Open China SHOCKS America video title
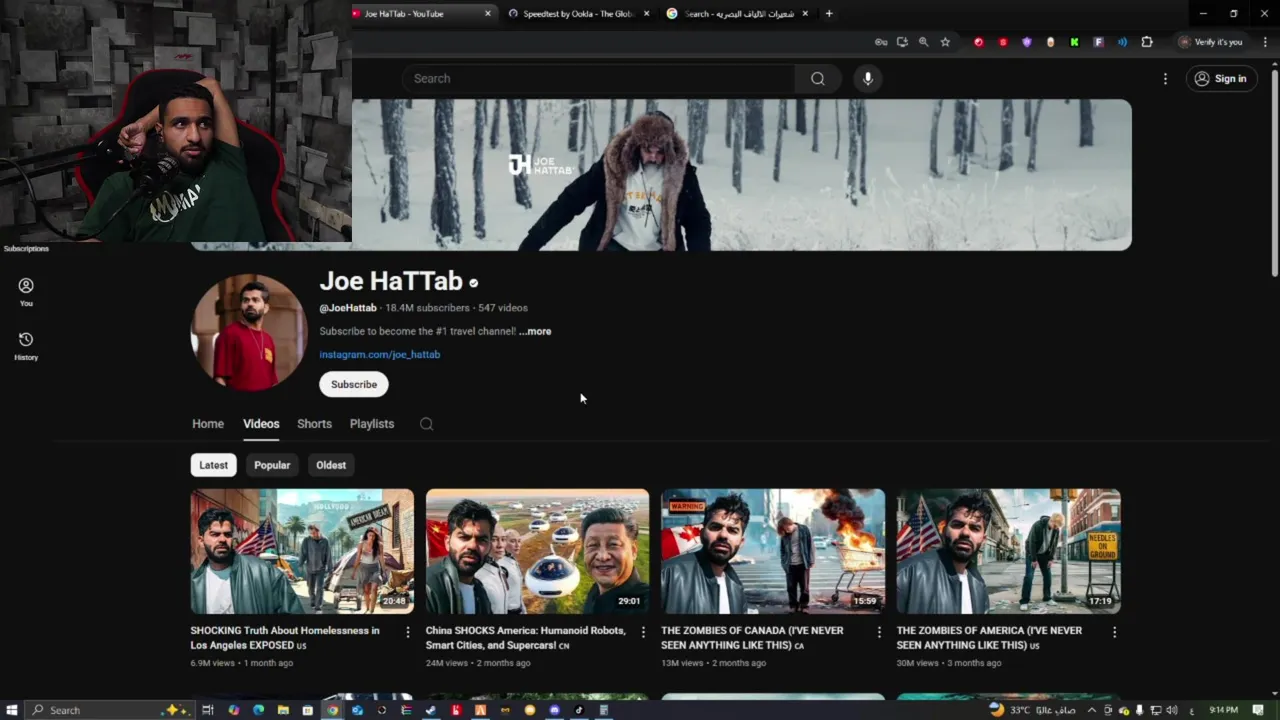This screenshot has height=720, width=1280. pos(526,638)
